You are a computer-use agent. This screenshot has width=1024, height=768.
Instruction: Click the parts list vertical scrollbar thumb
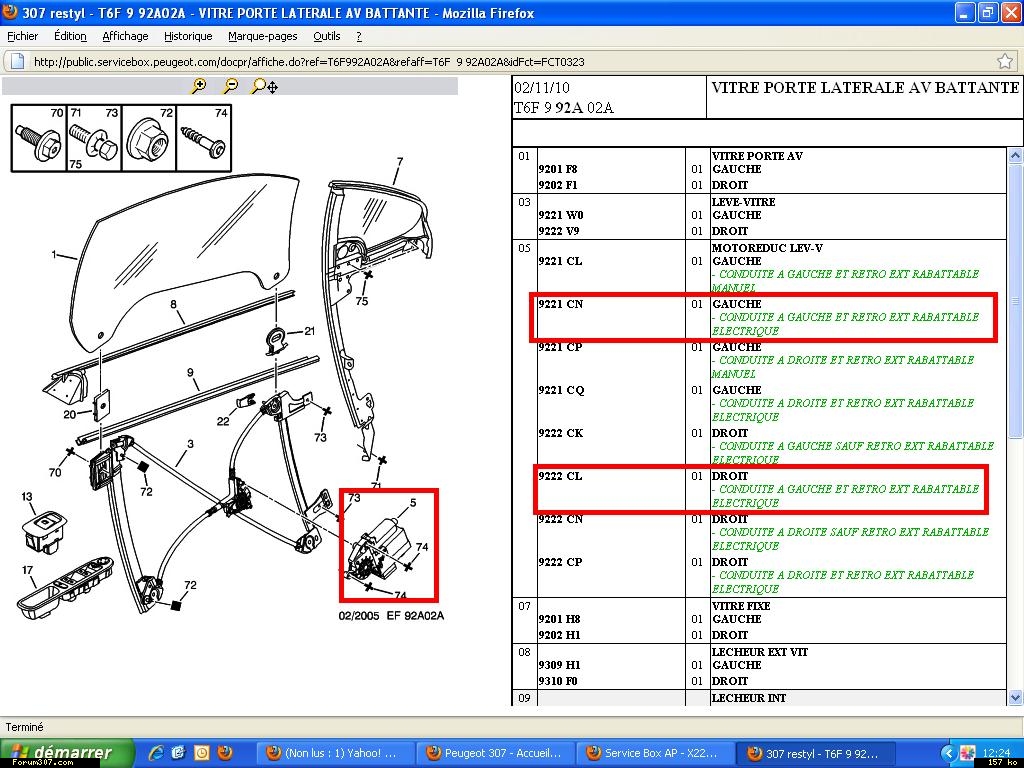[1014, 300]
